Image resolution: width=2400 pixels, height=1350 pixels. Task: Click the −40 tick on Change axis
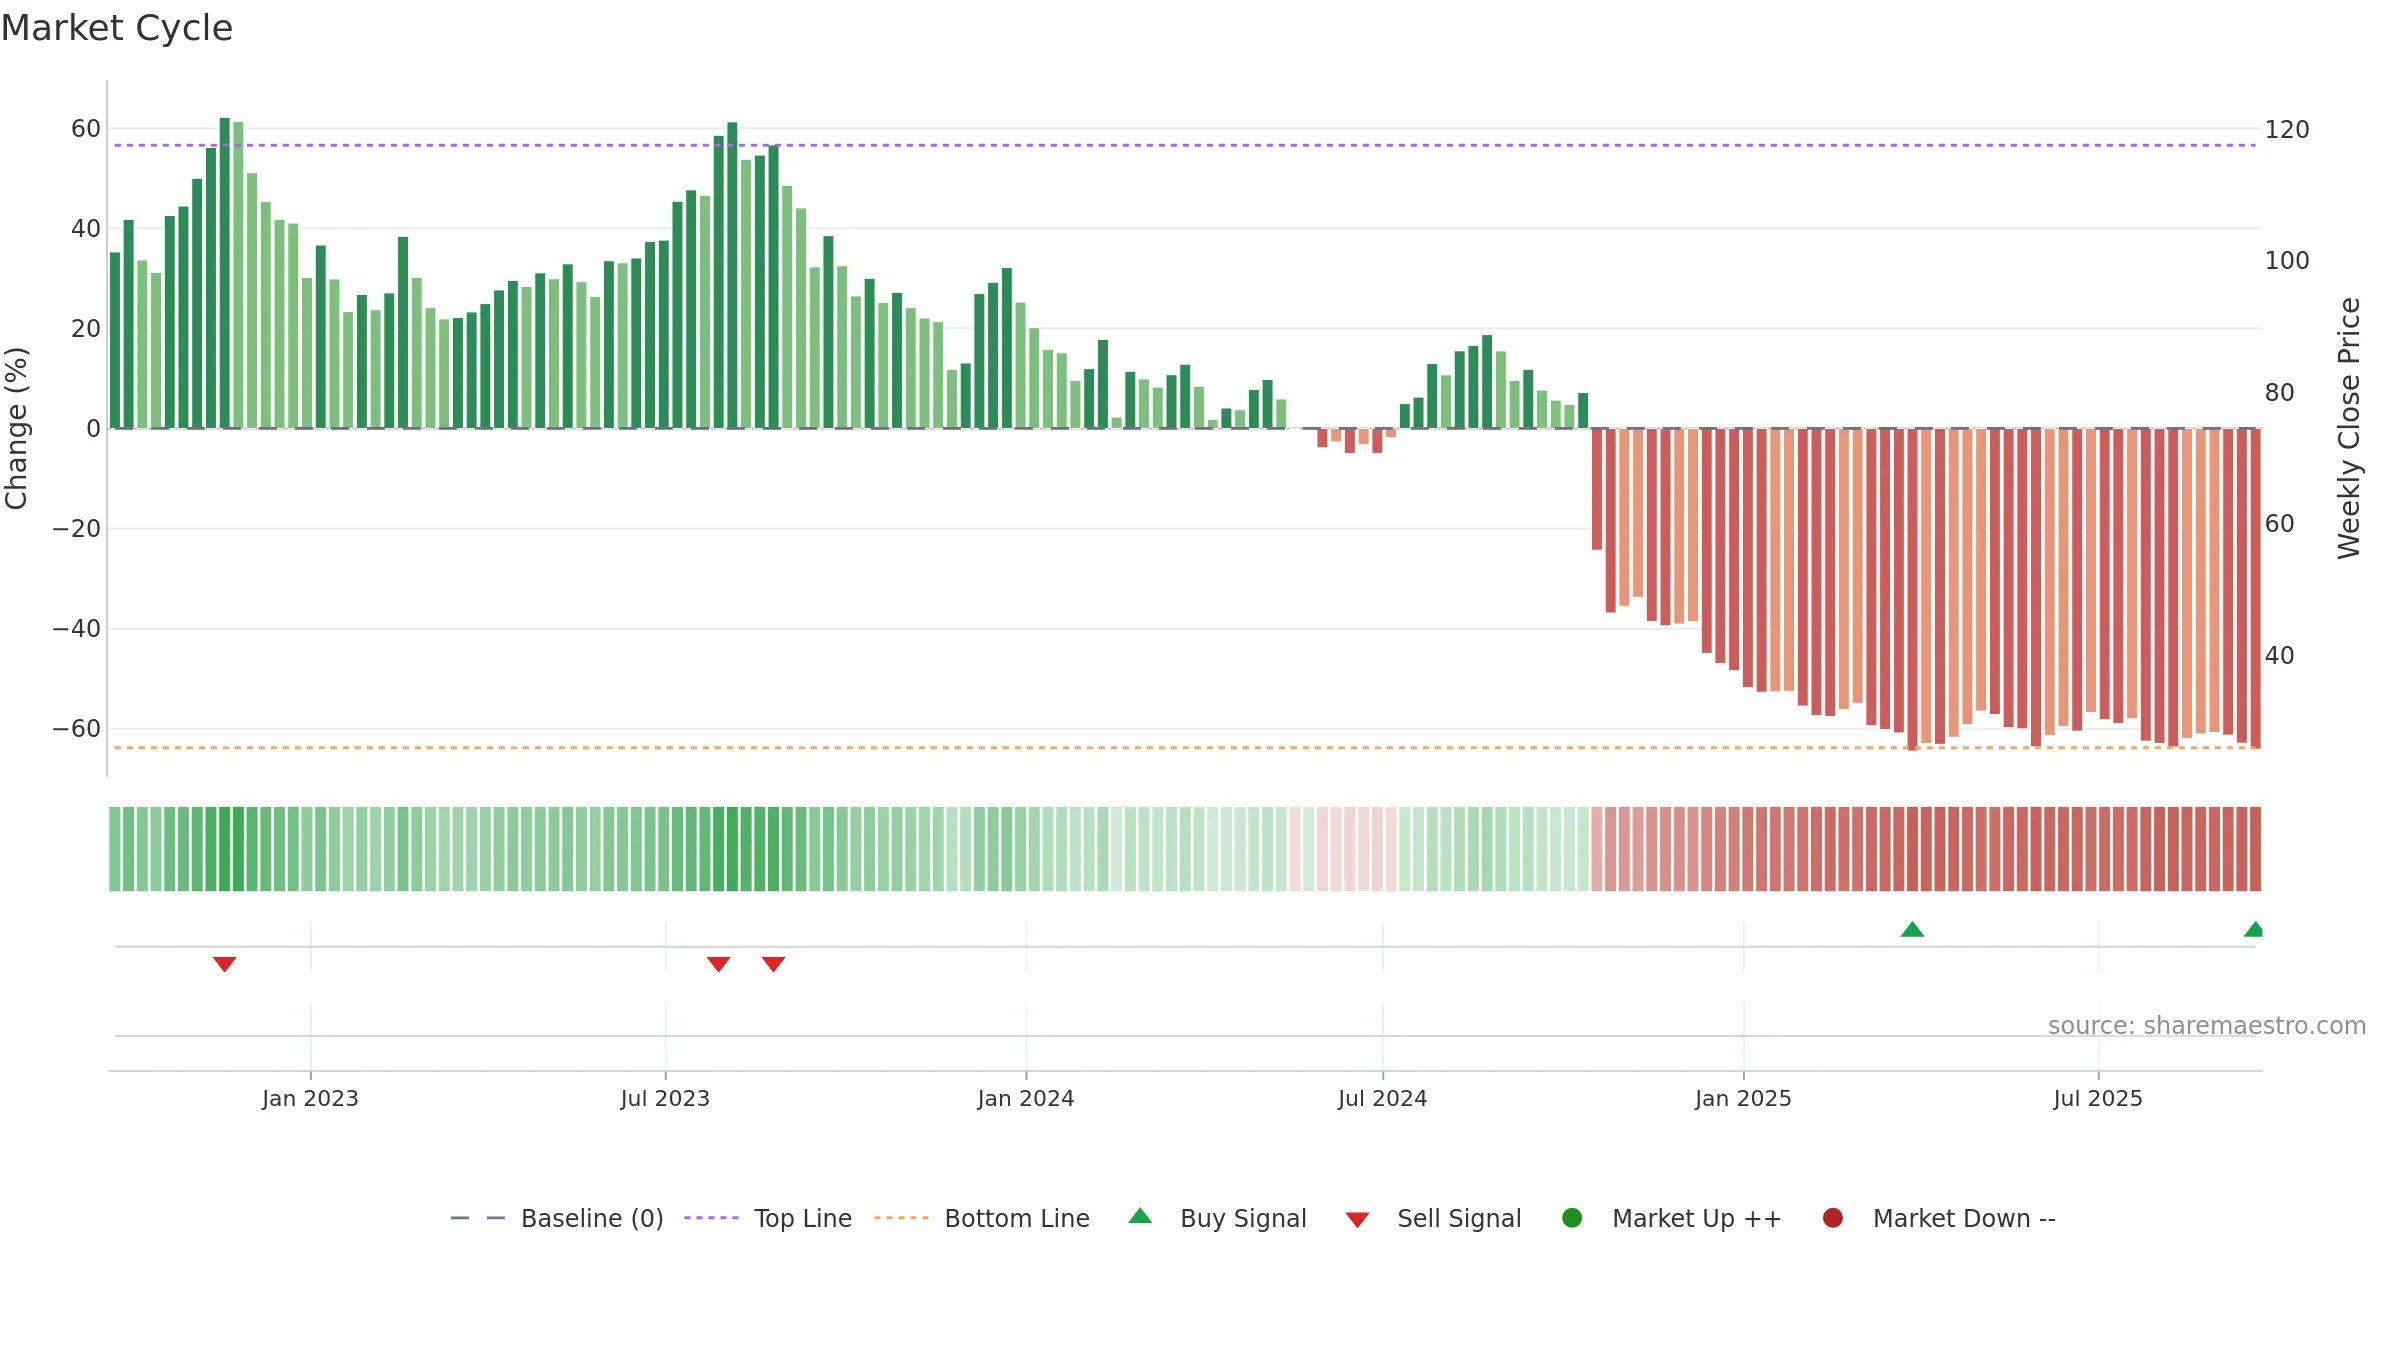click(77, 628)
